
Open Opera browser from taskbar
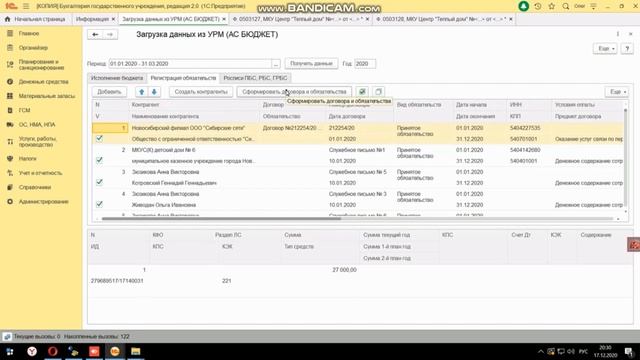(x=53, y=351)
